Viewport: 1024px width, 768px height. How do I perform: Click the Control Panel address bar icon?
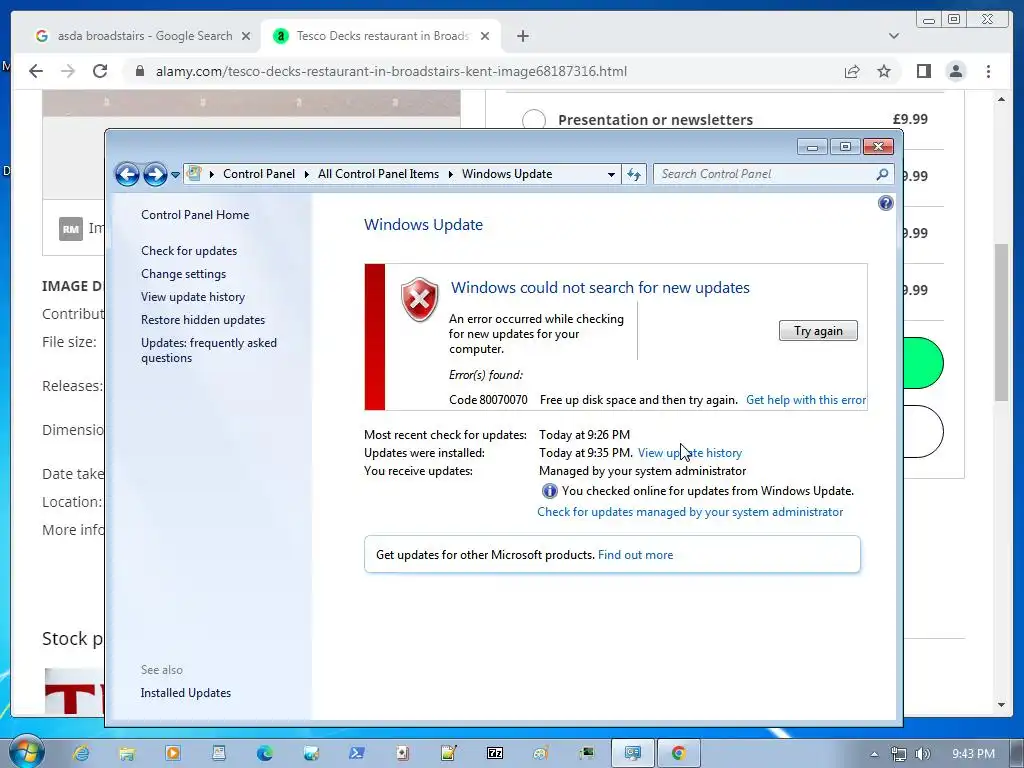tap(194, 174)
